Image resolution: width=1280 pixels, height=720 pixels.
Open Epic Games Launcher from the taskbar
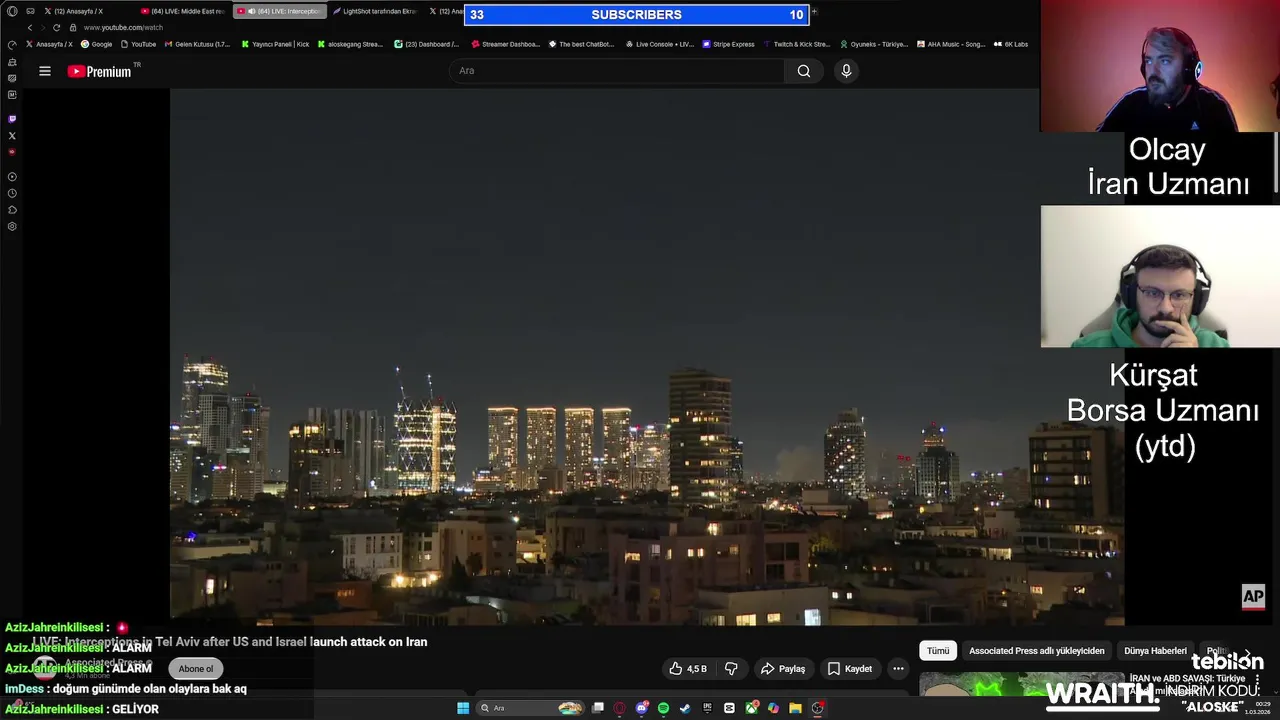(x=707, y=708)
